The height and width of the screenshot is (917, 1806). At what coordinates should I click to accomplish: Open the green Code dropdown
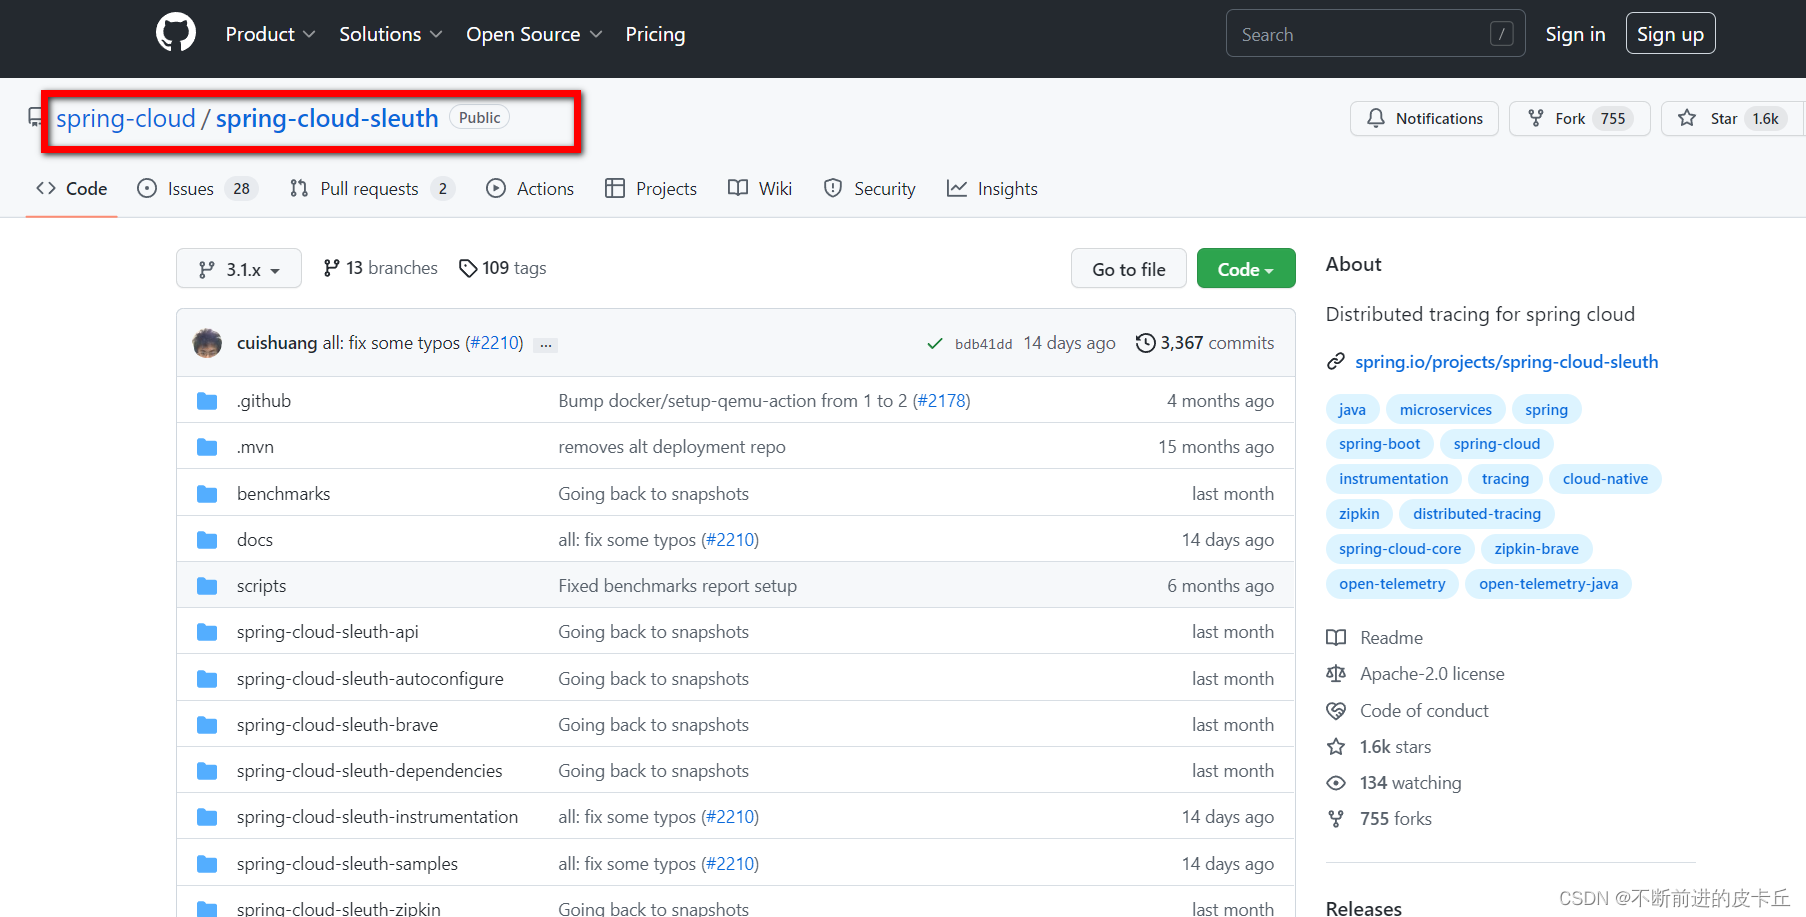[1245, 268]
